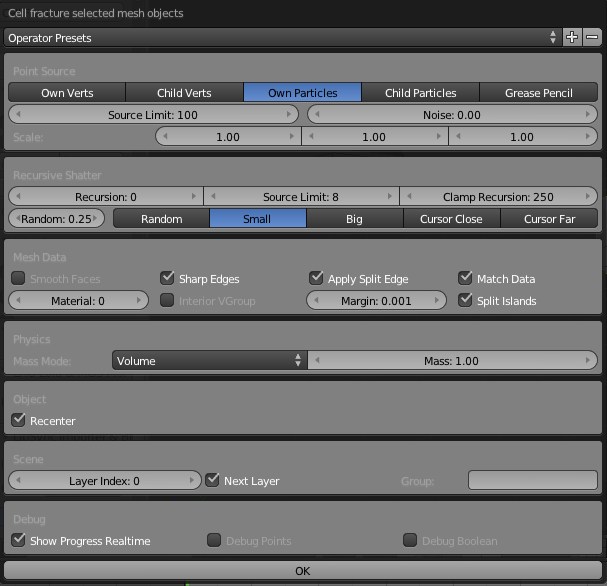Uncheck Sharp Edges option
This screenshot has height=586, width=607.
167,279
